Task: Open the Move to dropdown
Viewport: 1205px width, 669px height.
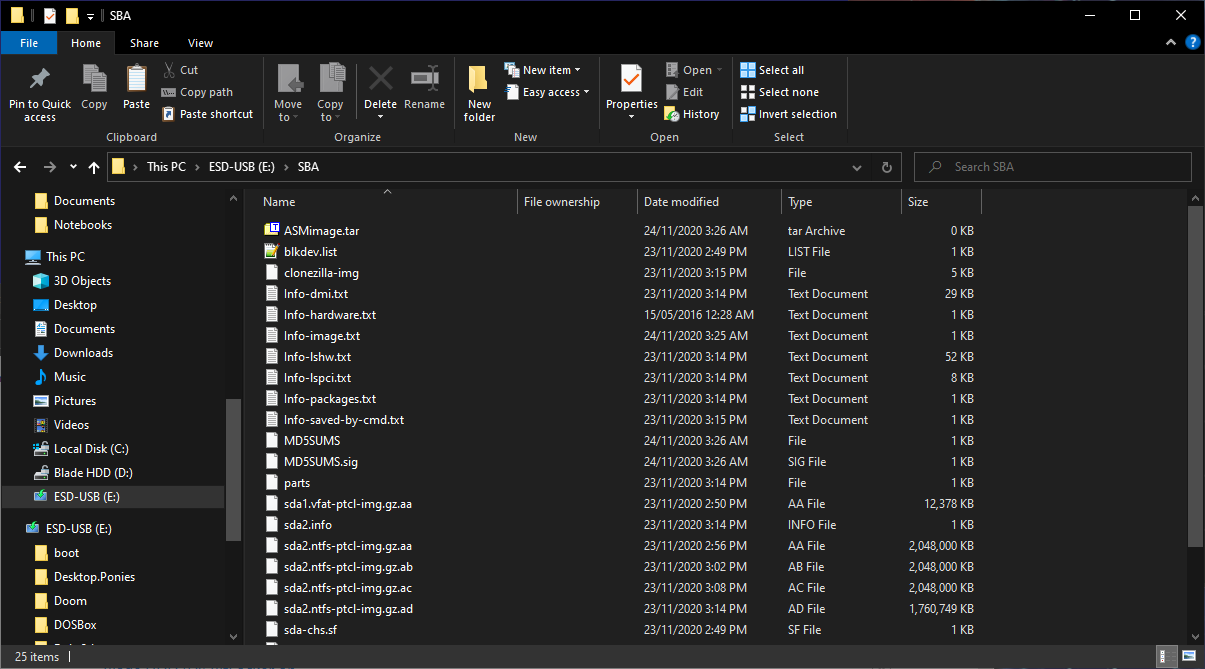Action: tap(288, 93)
